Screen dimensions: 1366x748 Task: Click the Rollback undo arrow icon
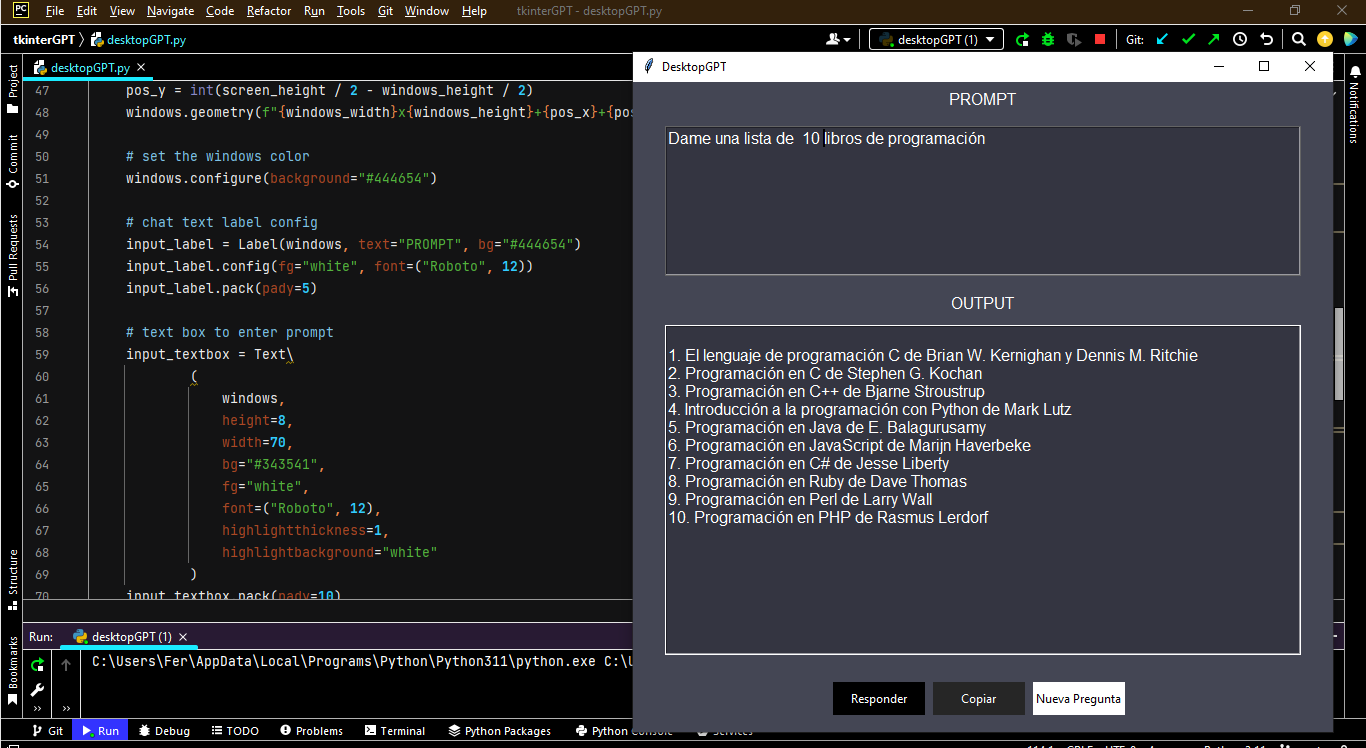point(1267,40)
